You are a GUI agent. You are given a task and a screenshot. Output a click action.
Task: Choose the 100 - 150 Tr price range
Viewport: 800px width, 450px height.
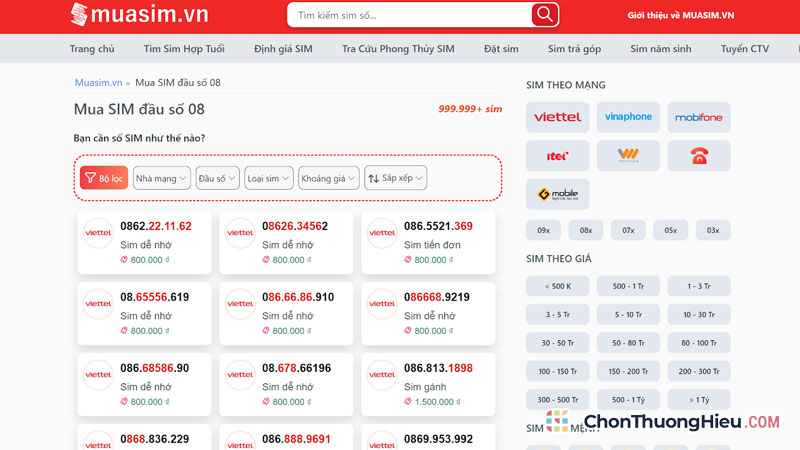(558, 371)
